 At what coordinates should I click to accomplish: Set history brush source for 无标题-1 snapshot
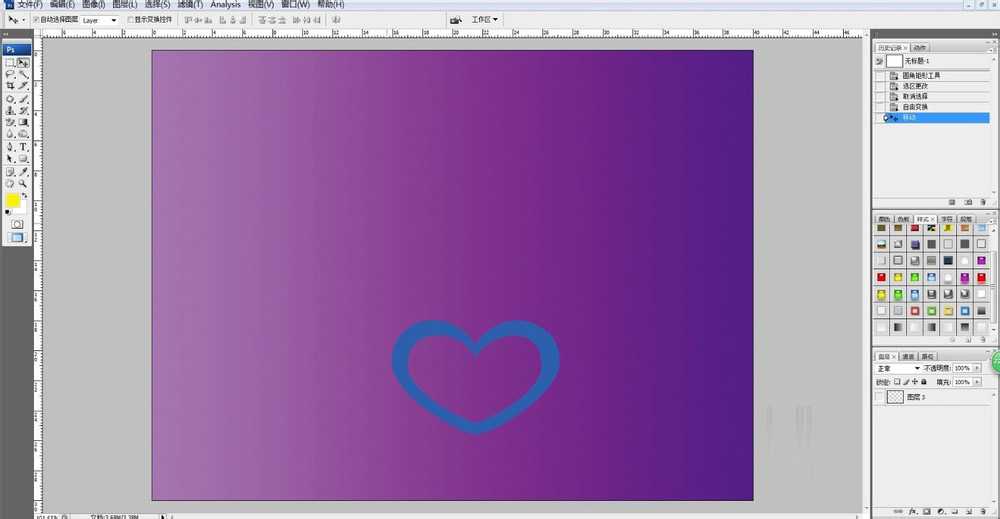[879, 61]
